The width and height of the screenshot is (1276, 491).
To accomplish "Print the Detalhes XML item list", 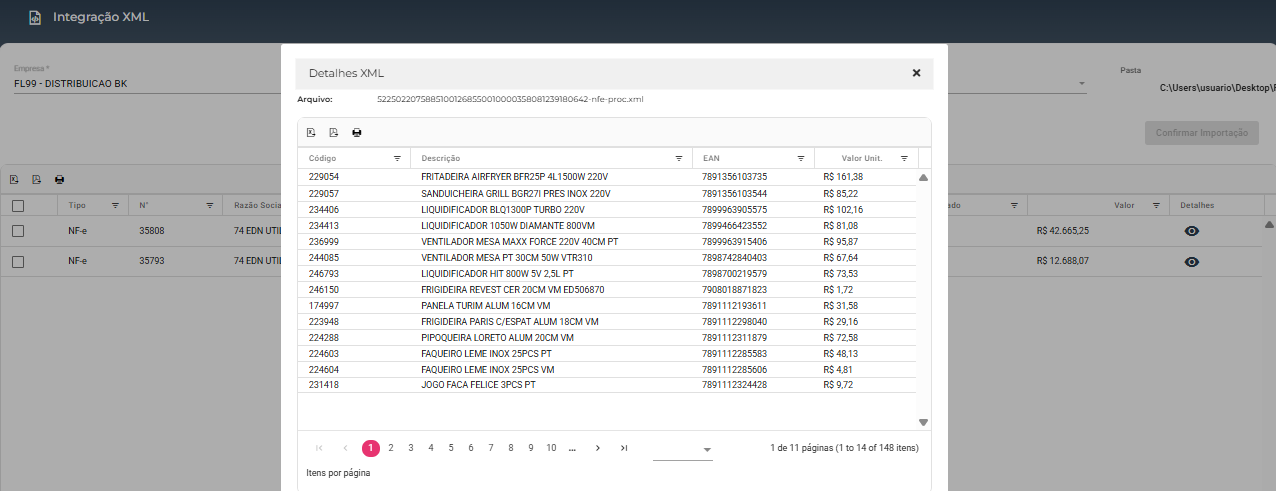I will point(356,133).
